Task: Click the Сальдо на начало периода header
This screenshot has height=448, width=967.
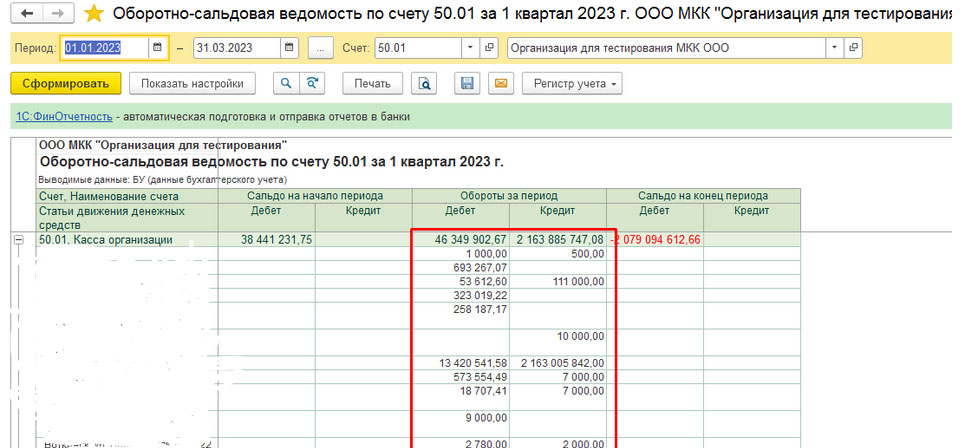Action: 315,196
